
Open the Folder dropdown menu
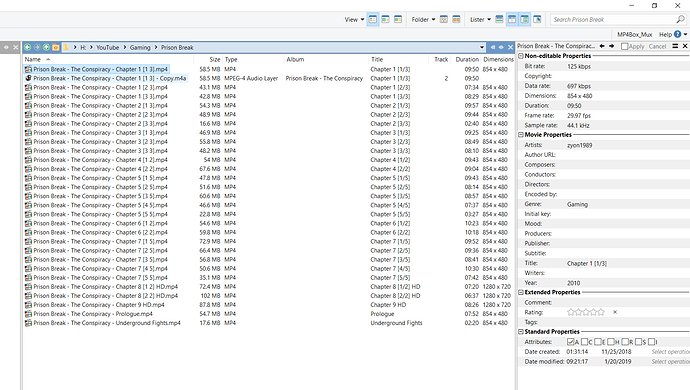[423, 19]
